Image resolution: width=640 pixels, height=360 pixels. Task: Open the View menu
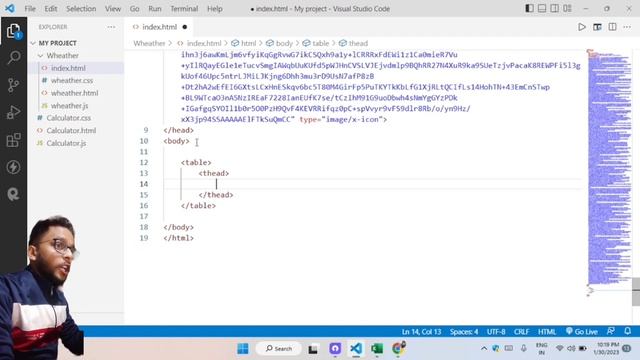click(113, 9)
